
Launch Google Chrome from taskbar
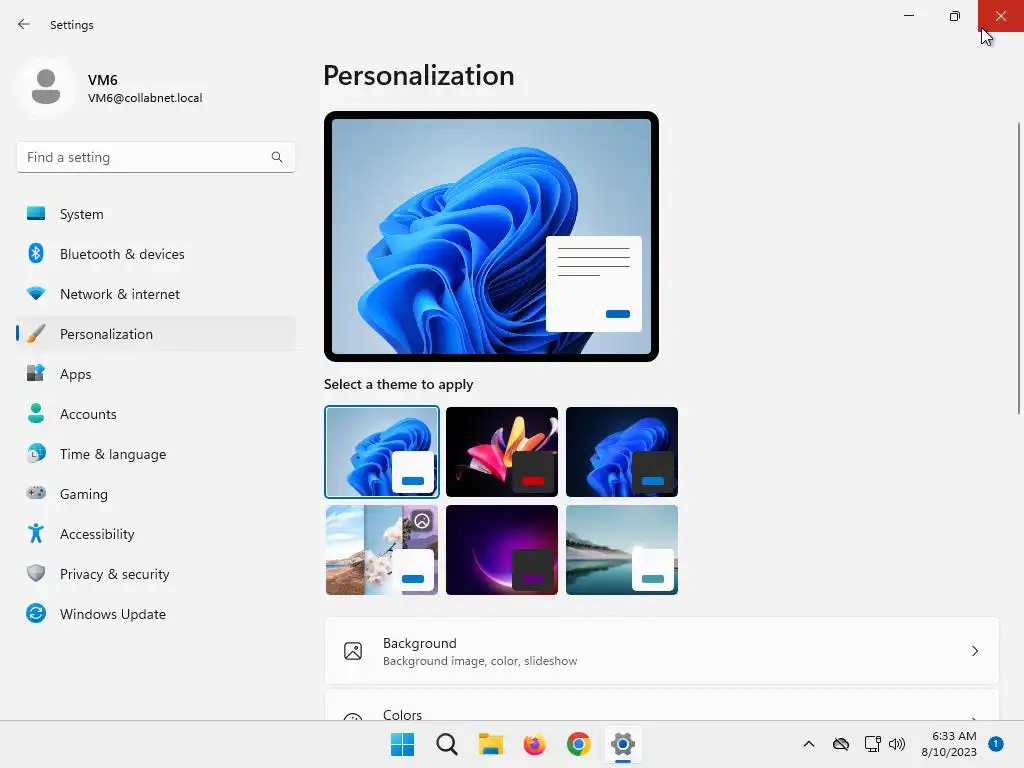pos(579,744)
